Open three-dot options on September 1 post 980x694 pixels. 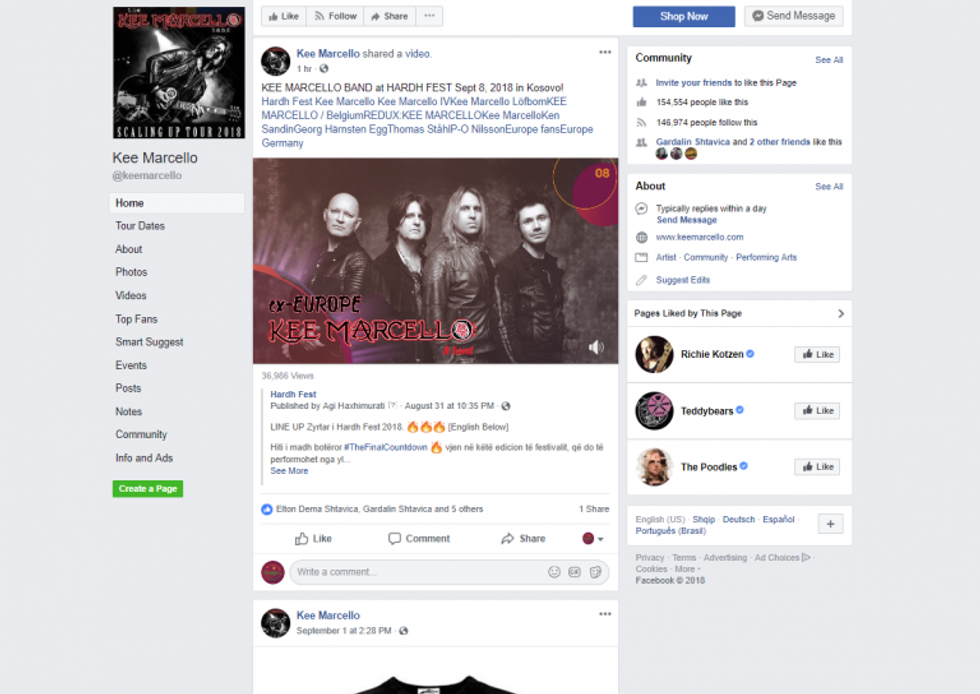[605, 614]
